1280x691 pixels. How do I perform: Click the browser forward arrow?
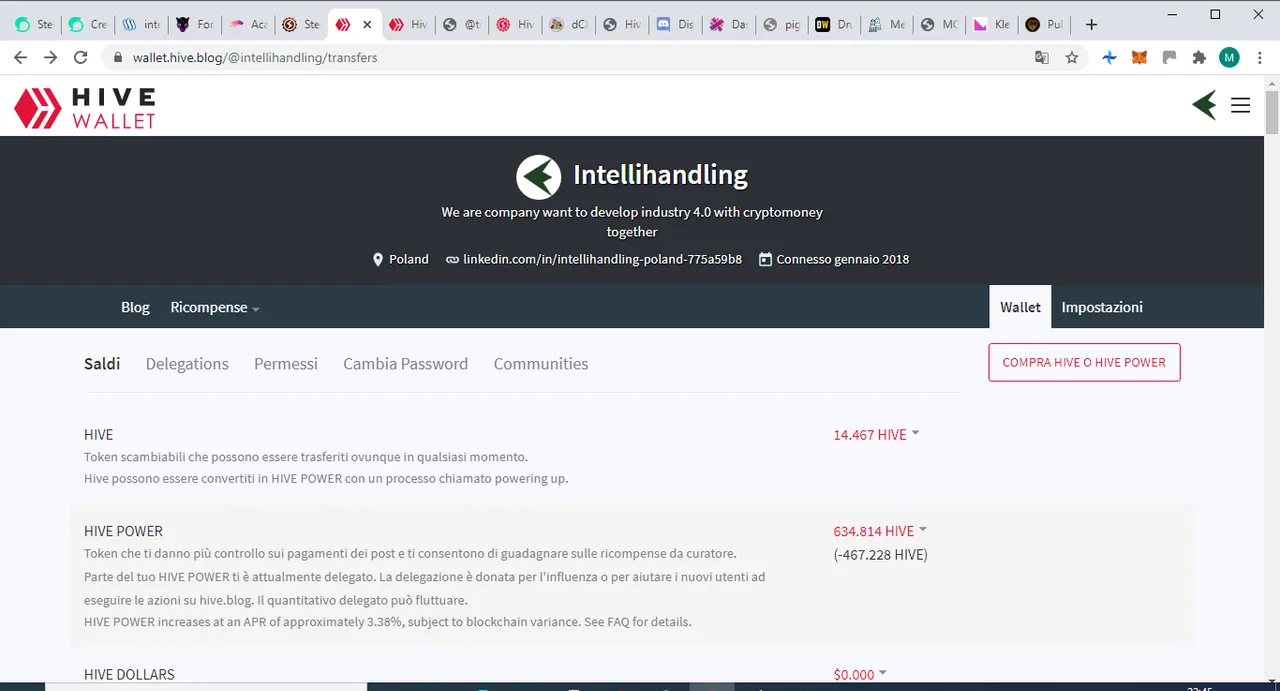pyautogui.click(x=50, y=58)
